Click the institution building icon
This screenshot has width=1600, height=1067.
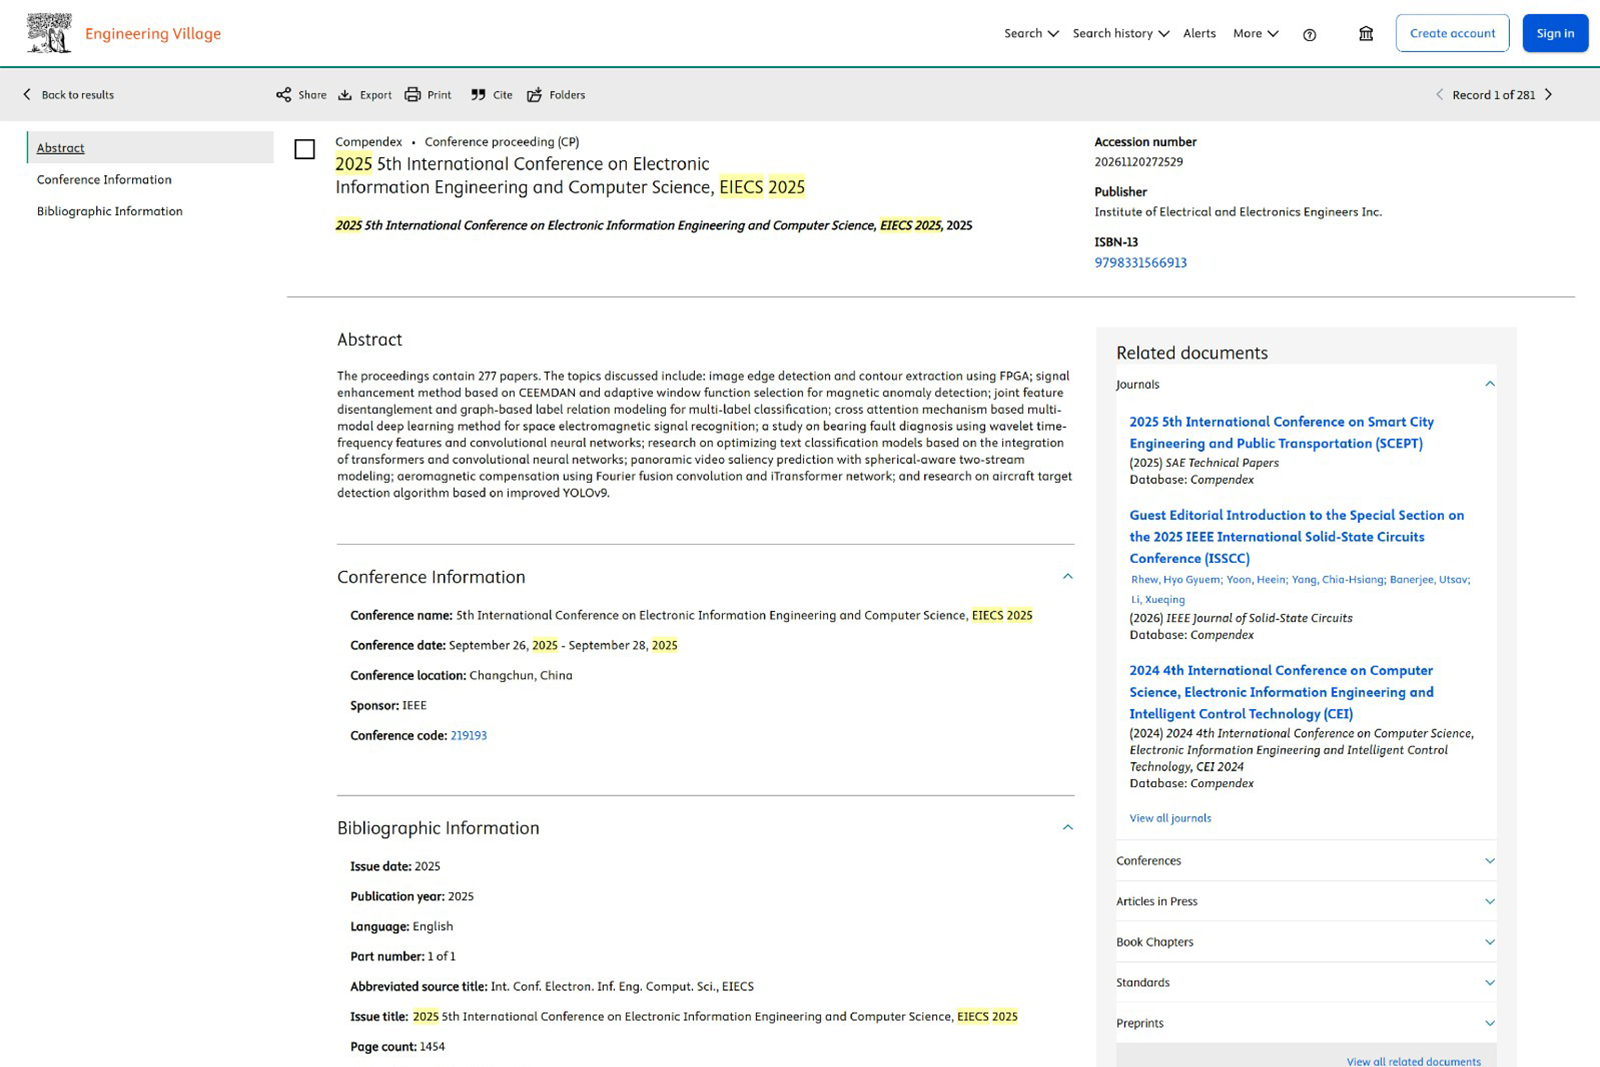click(x=1366, y=34)
